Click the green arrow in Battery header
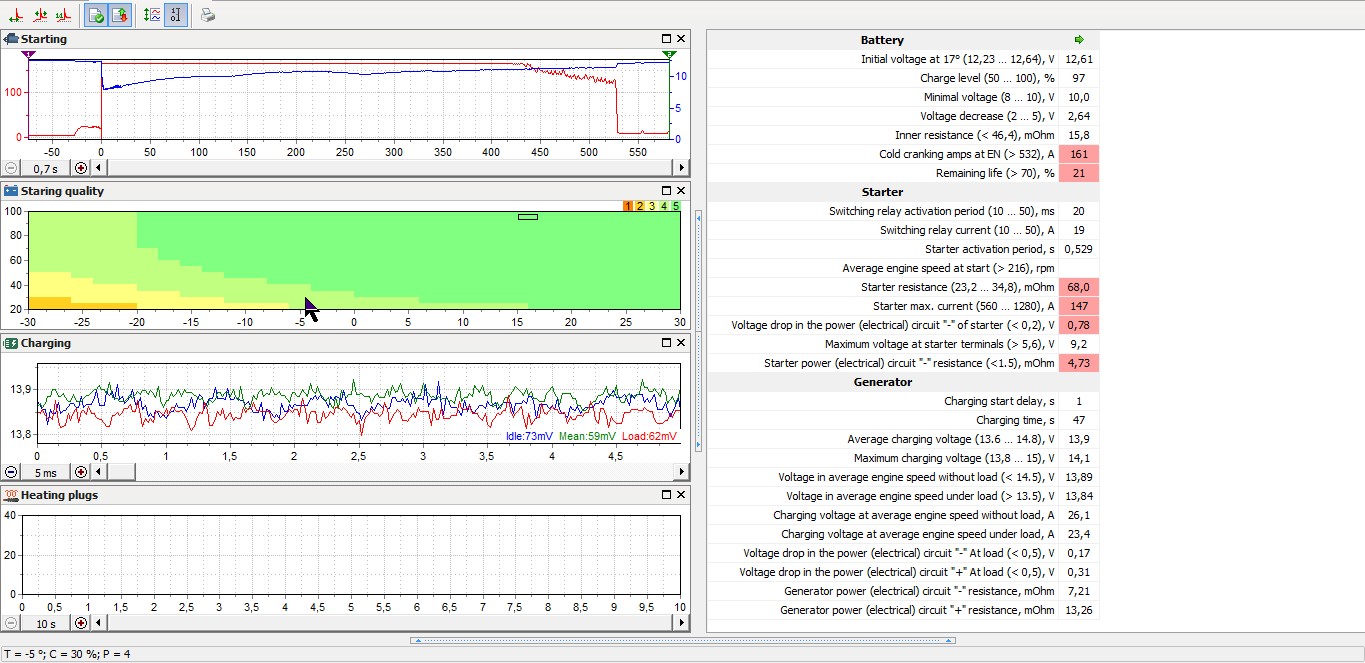This screenshot has height=663, width=1365. (x=1079, y=40)
